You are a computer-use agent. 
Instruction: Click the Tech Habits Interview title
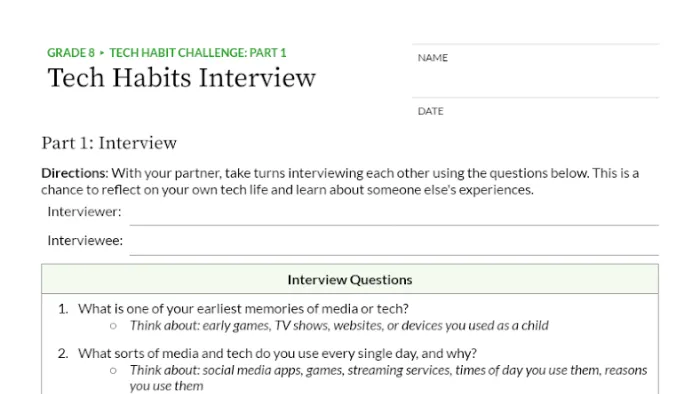tap(182, 78)
